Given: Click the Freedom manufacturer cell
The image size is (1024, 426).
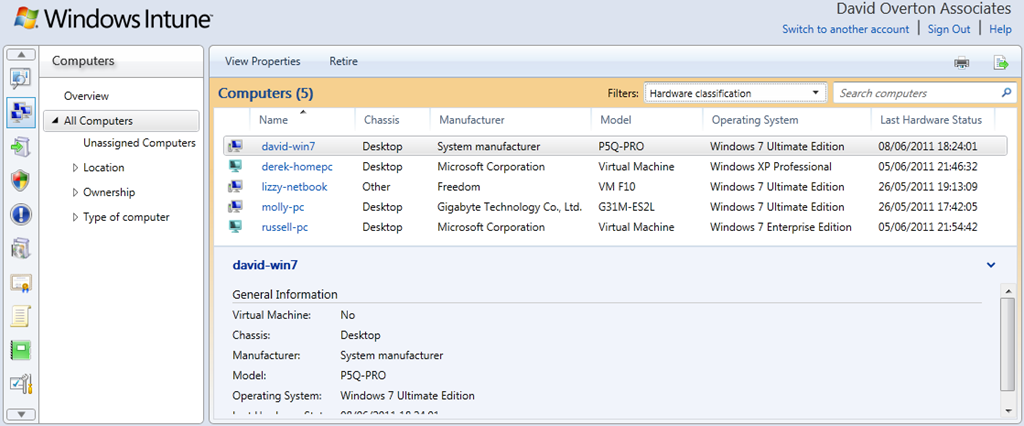Looking at the screenshot, I should [x=458, y=187].
